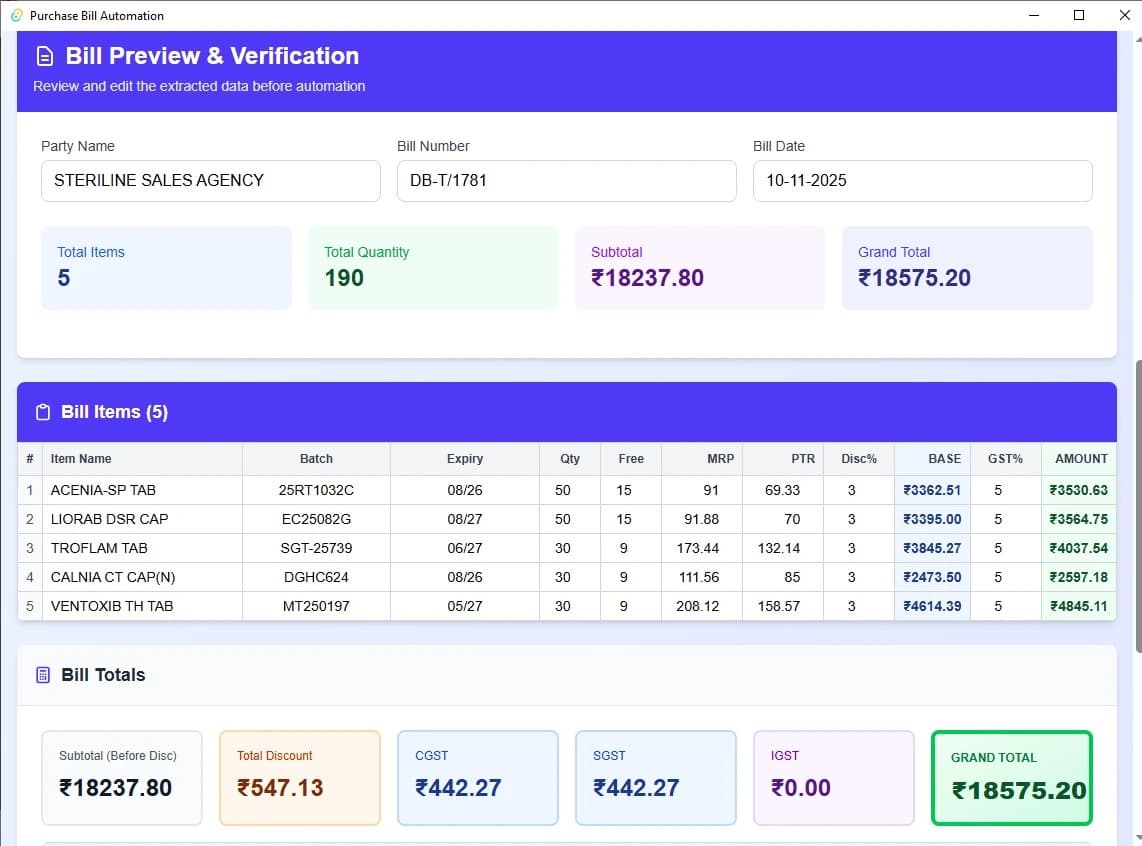
Task: Click the app logo in title bar
Action: click(16, 15)
